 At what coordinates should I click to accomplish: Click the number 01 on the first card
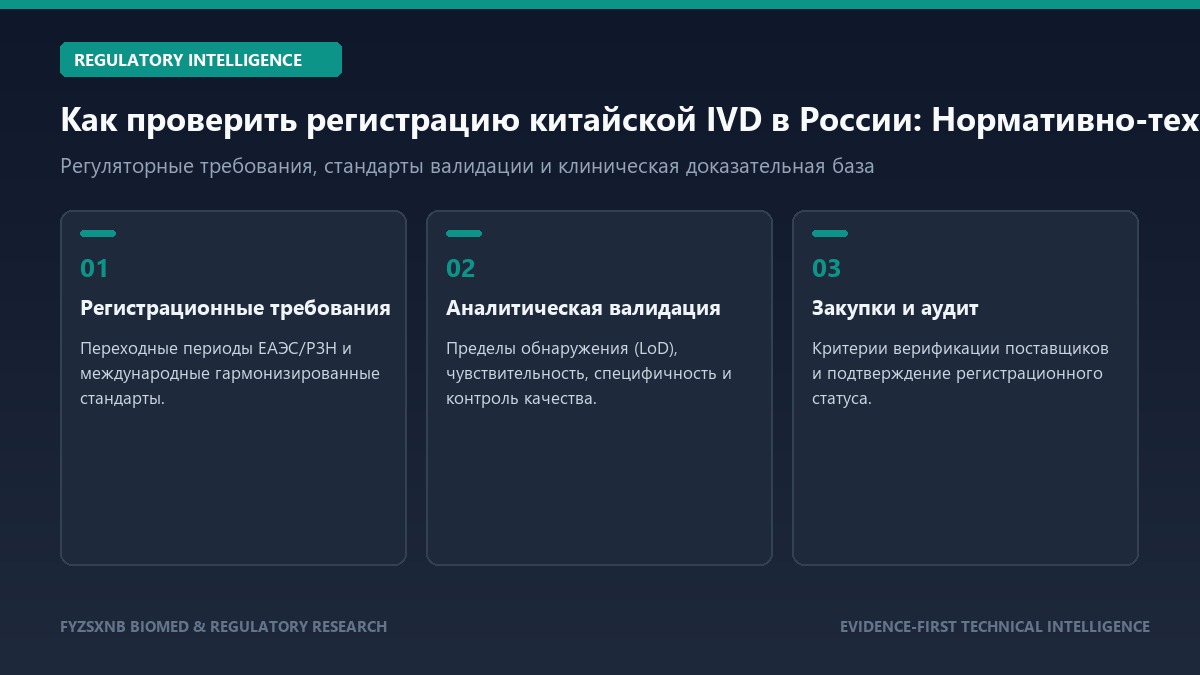(x=94, y=268)
